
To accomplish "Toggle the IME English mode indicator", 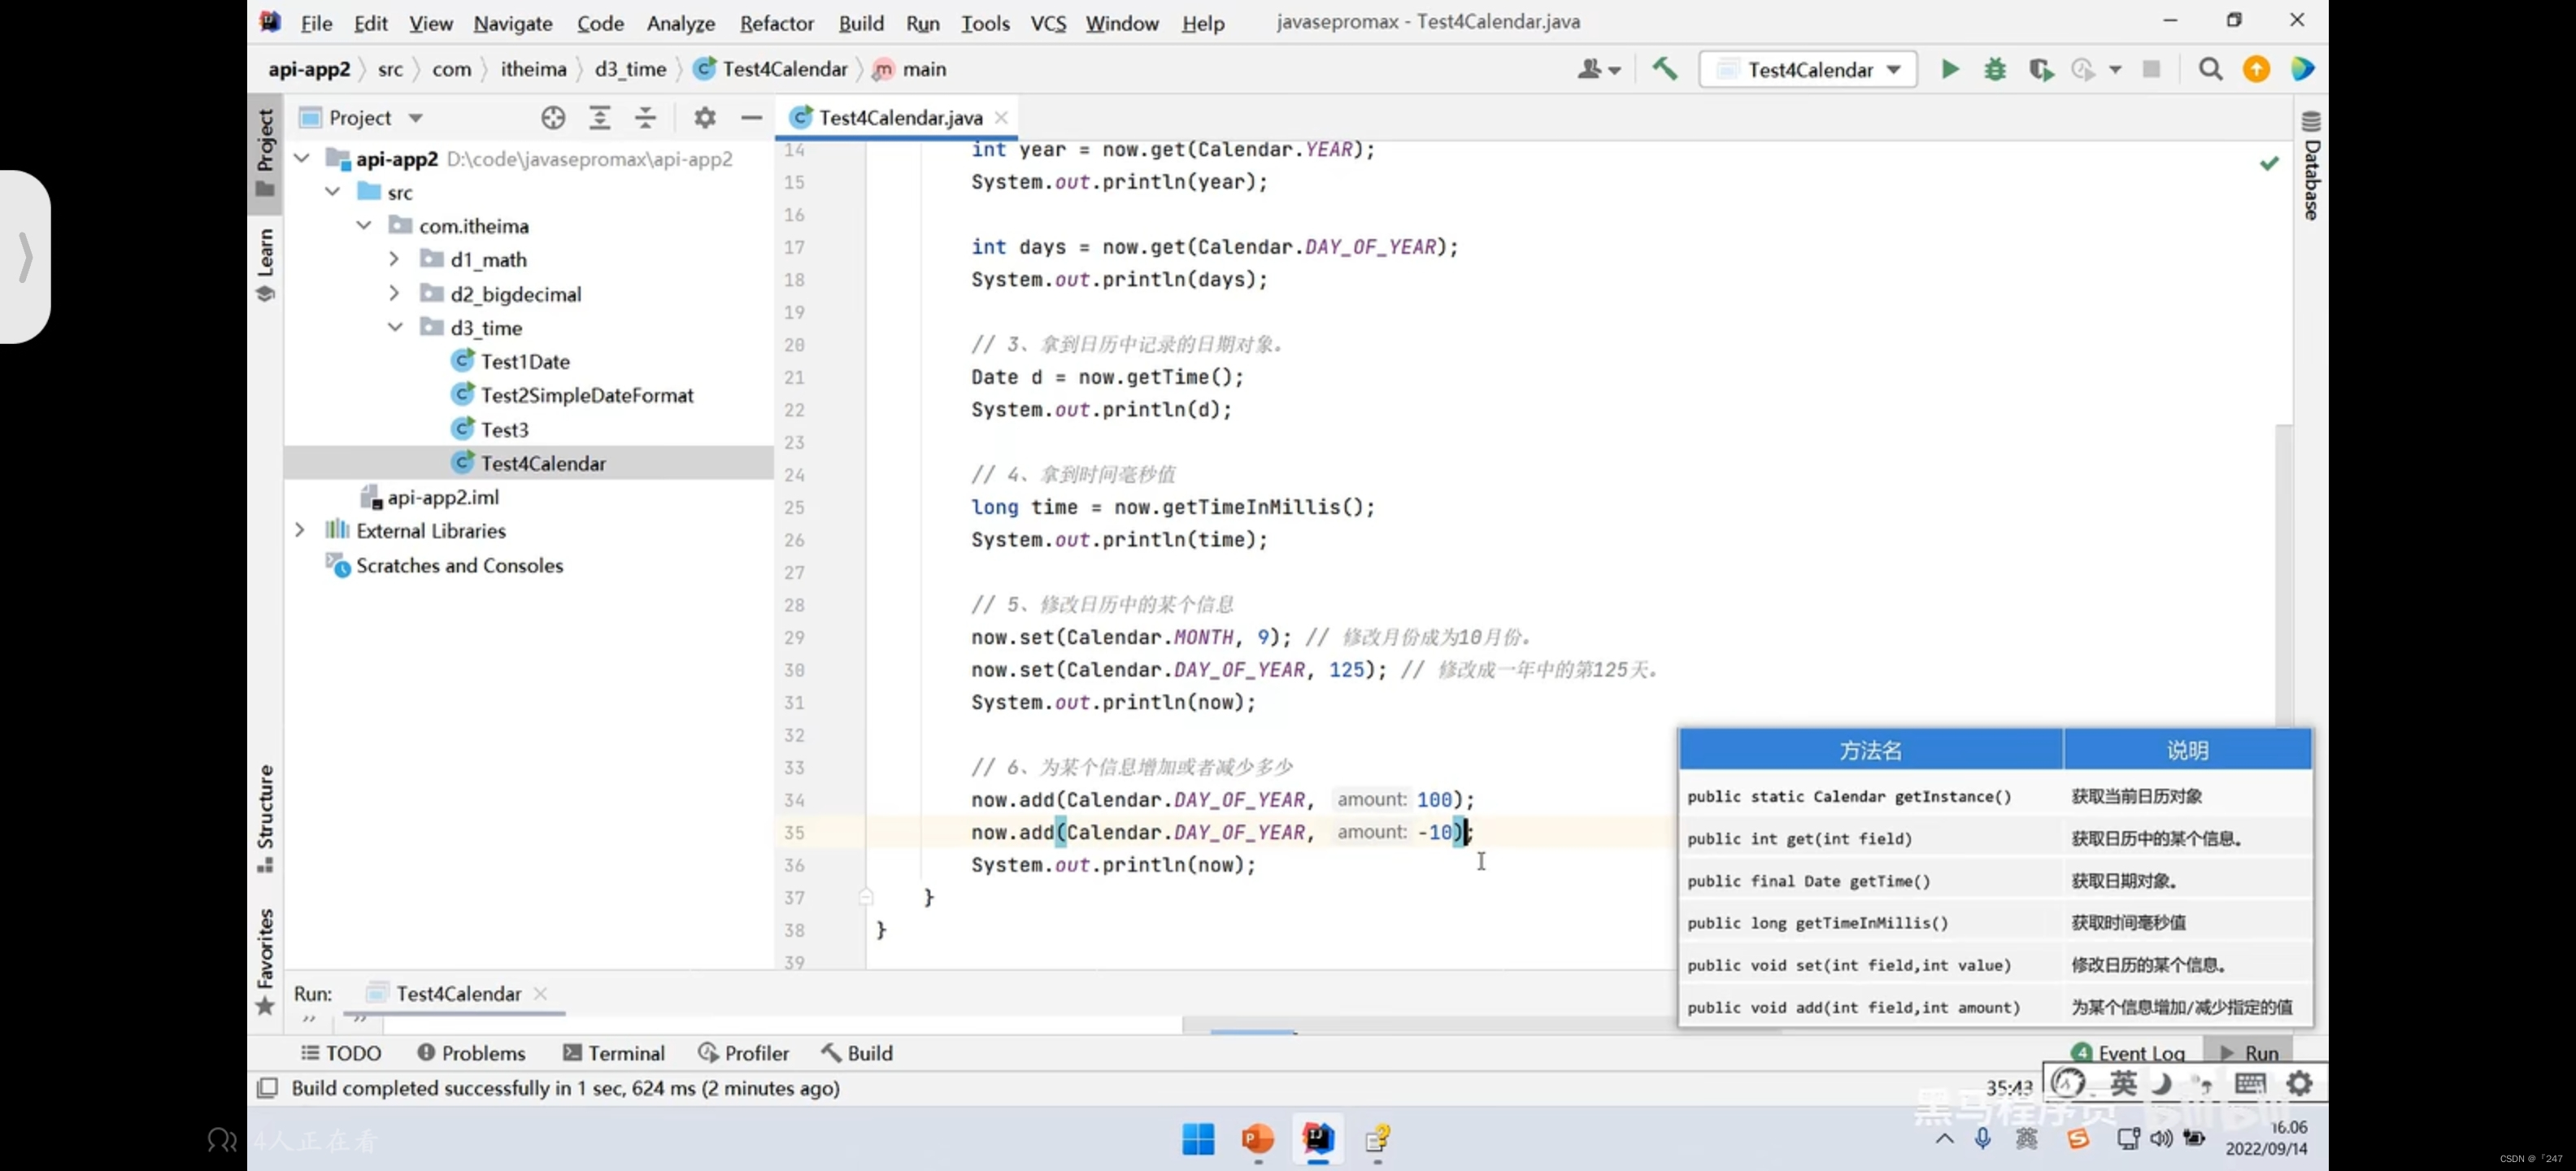I will click(x=2123, y=1082).
